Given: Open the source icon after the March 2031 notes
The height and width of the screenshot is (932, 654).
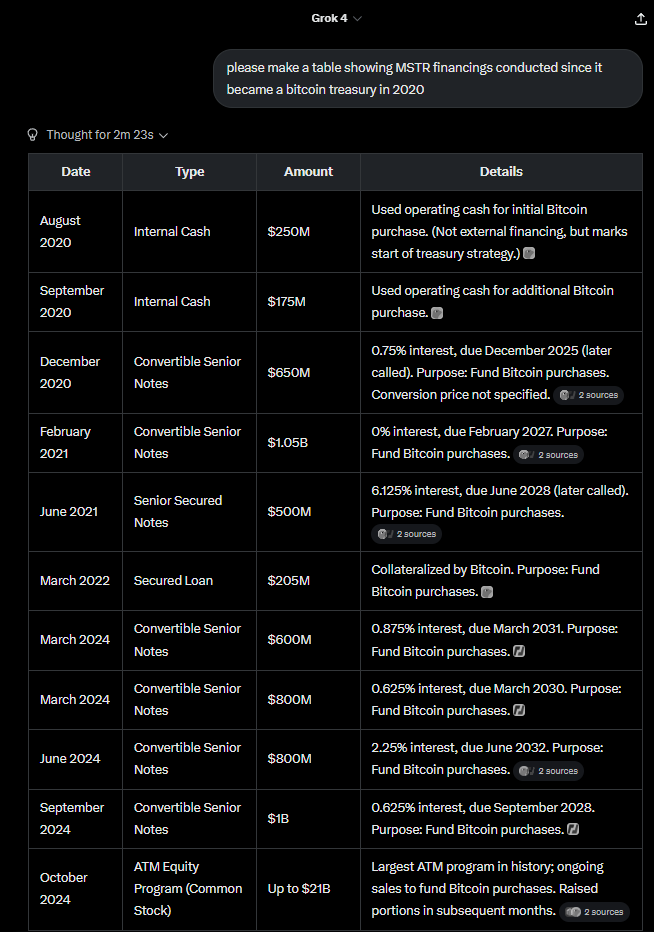Looking at the screenshot, I should [x=519, y=652].
